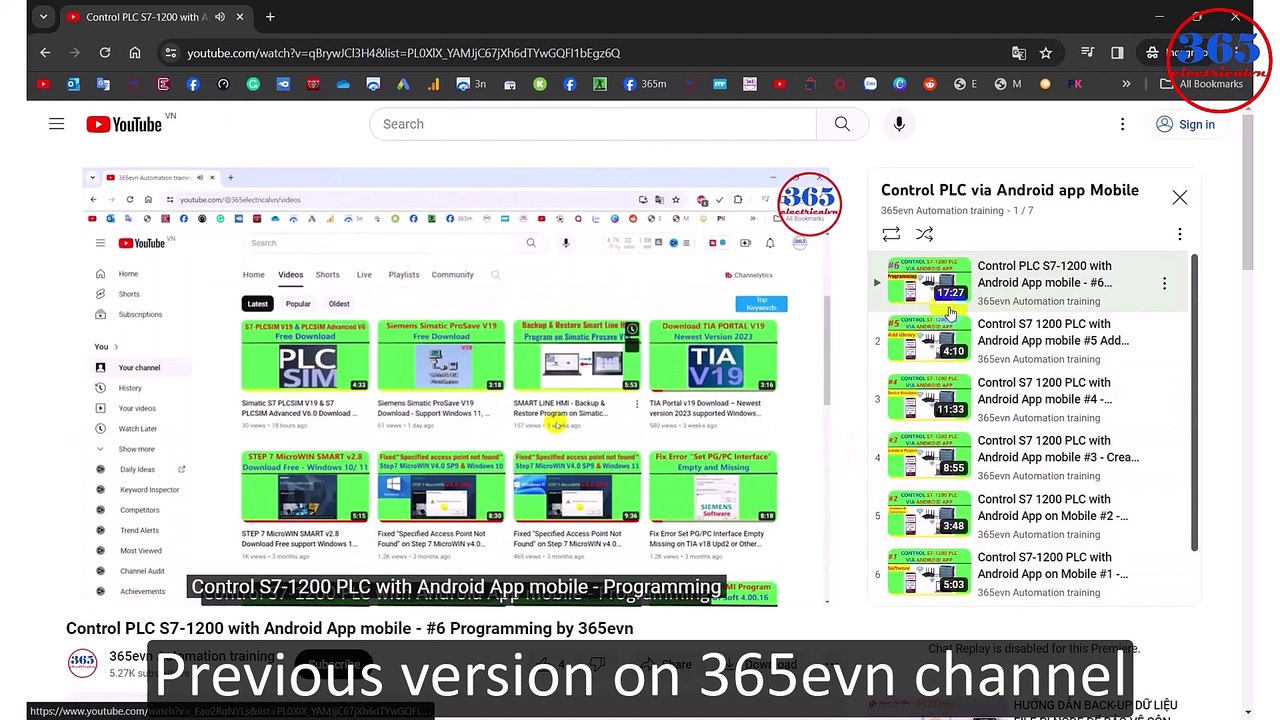
Task: Open the playlist more actions menu
Action: (1180, 235)
